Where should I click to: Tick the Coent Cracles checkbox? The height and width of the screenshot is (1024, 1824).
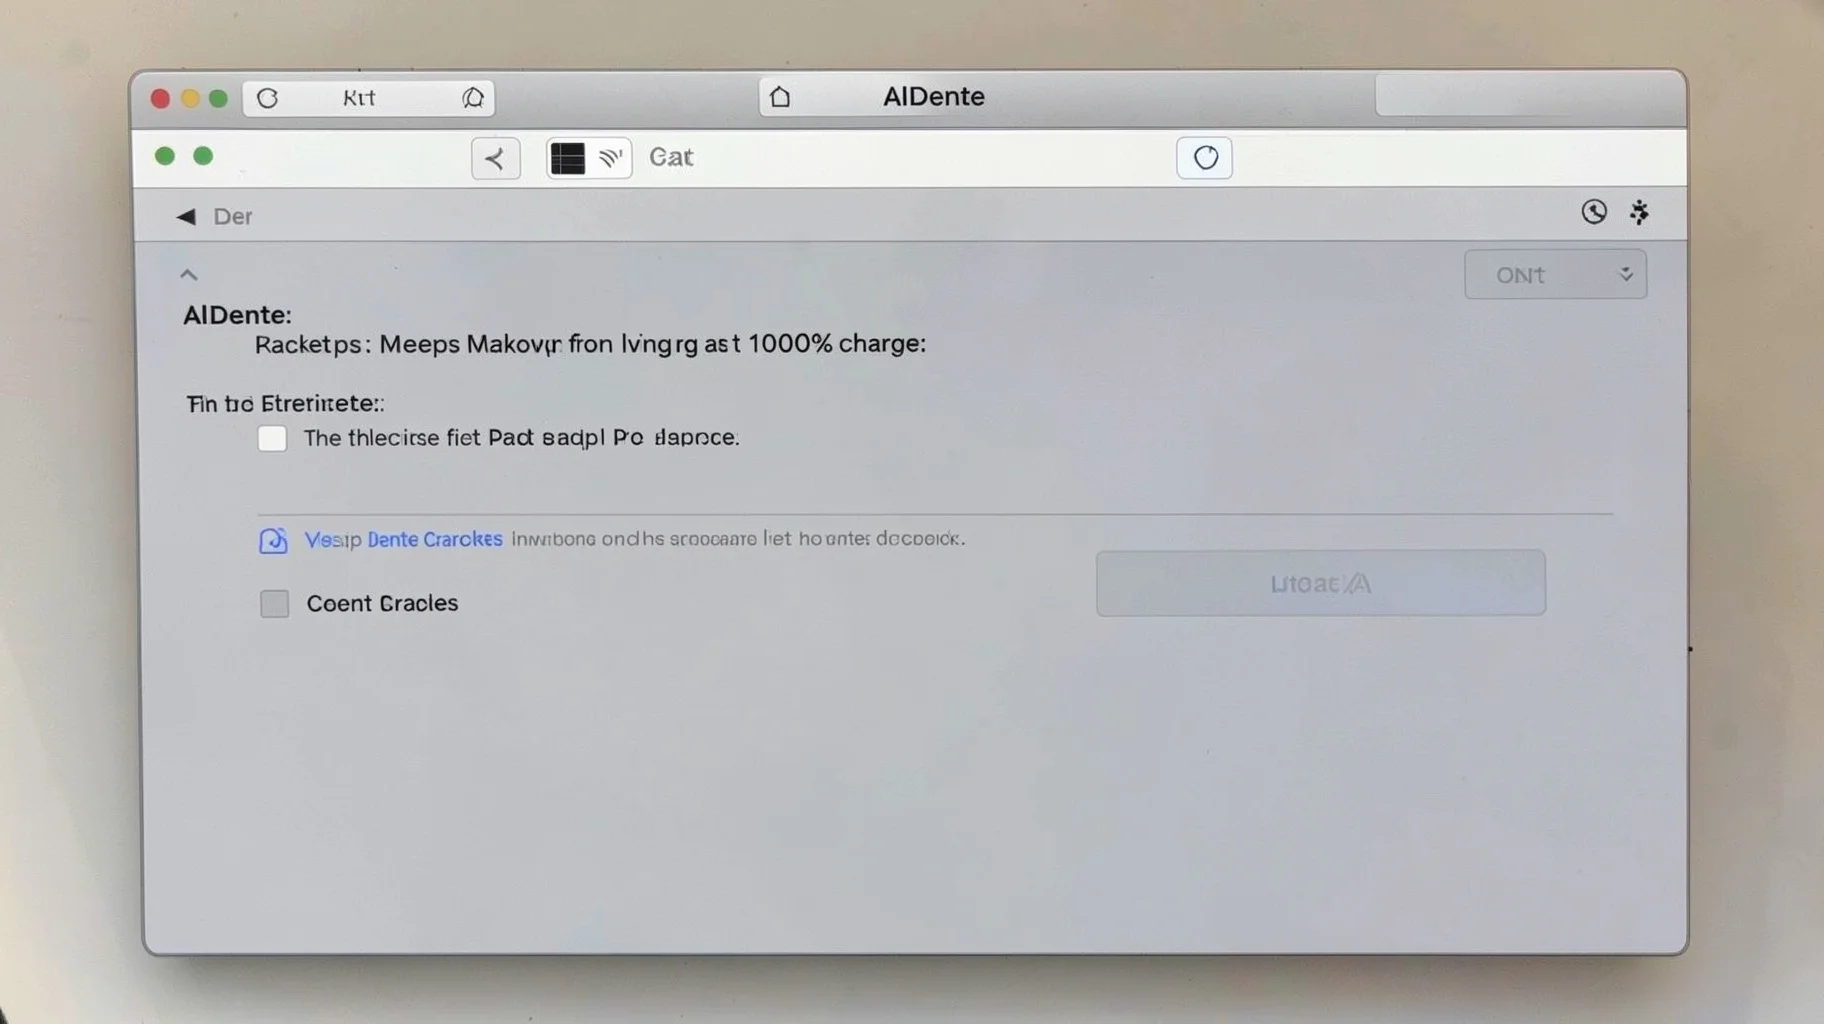pos(274,603)
